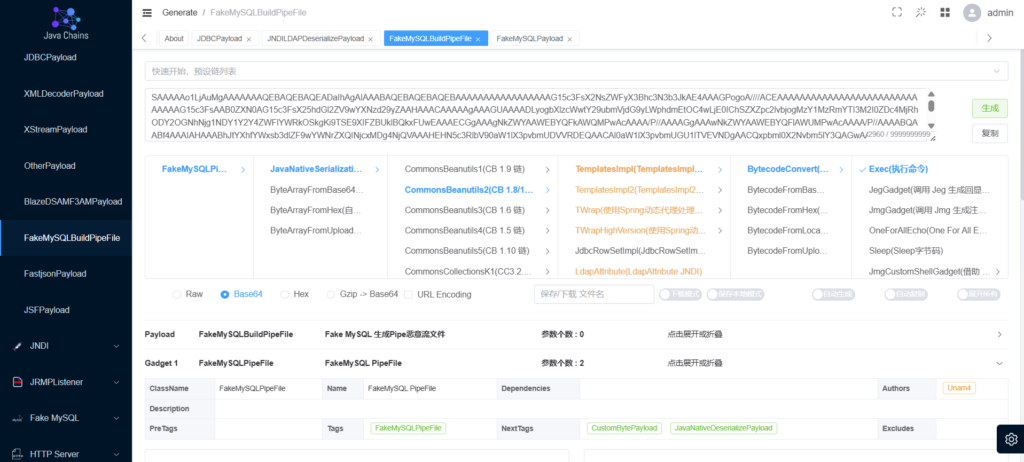Toggle fullscreen mode icon in header
The height and width of the screenshot is (462, 1024).
click(x=897, y=12)
